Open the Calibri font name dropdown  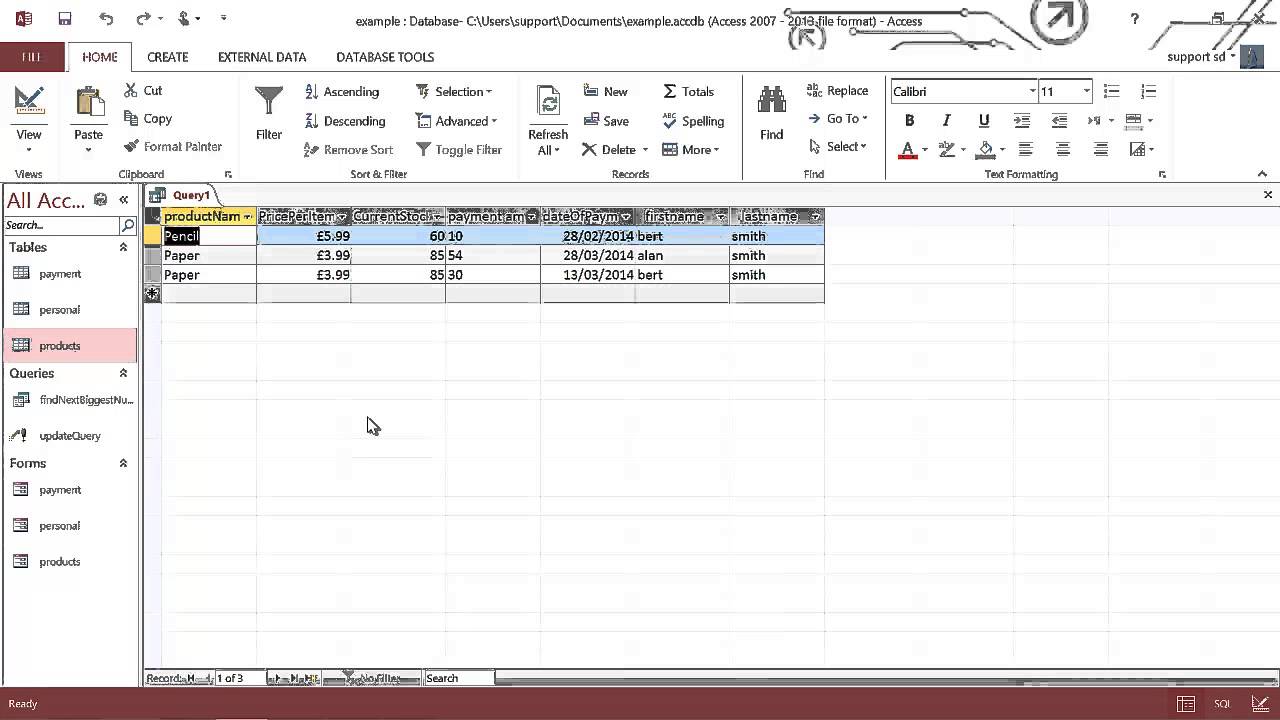pos(1033,91)
